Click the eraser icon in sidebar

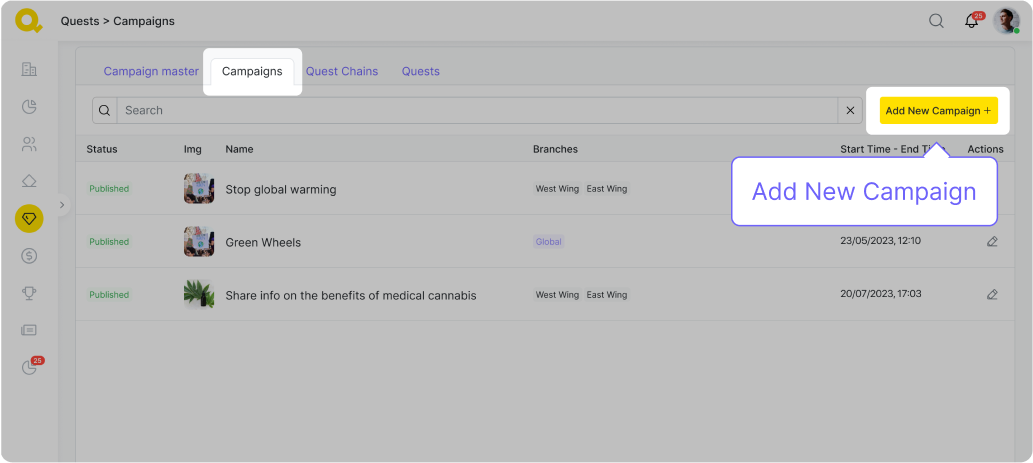29,181
